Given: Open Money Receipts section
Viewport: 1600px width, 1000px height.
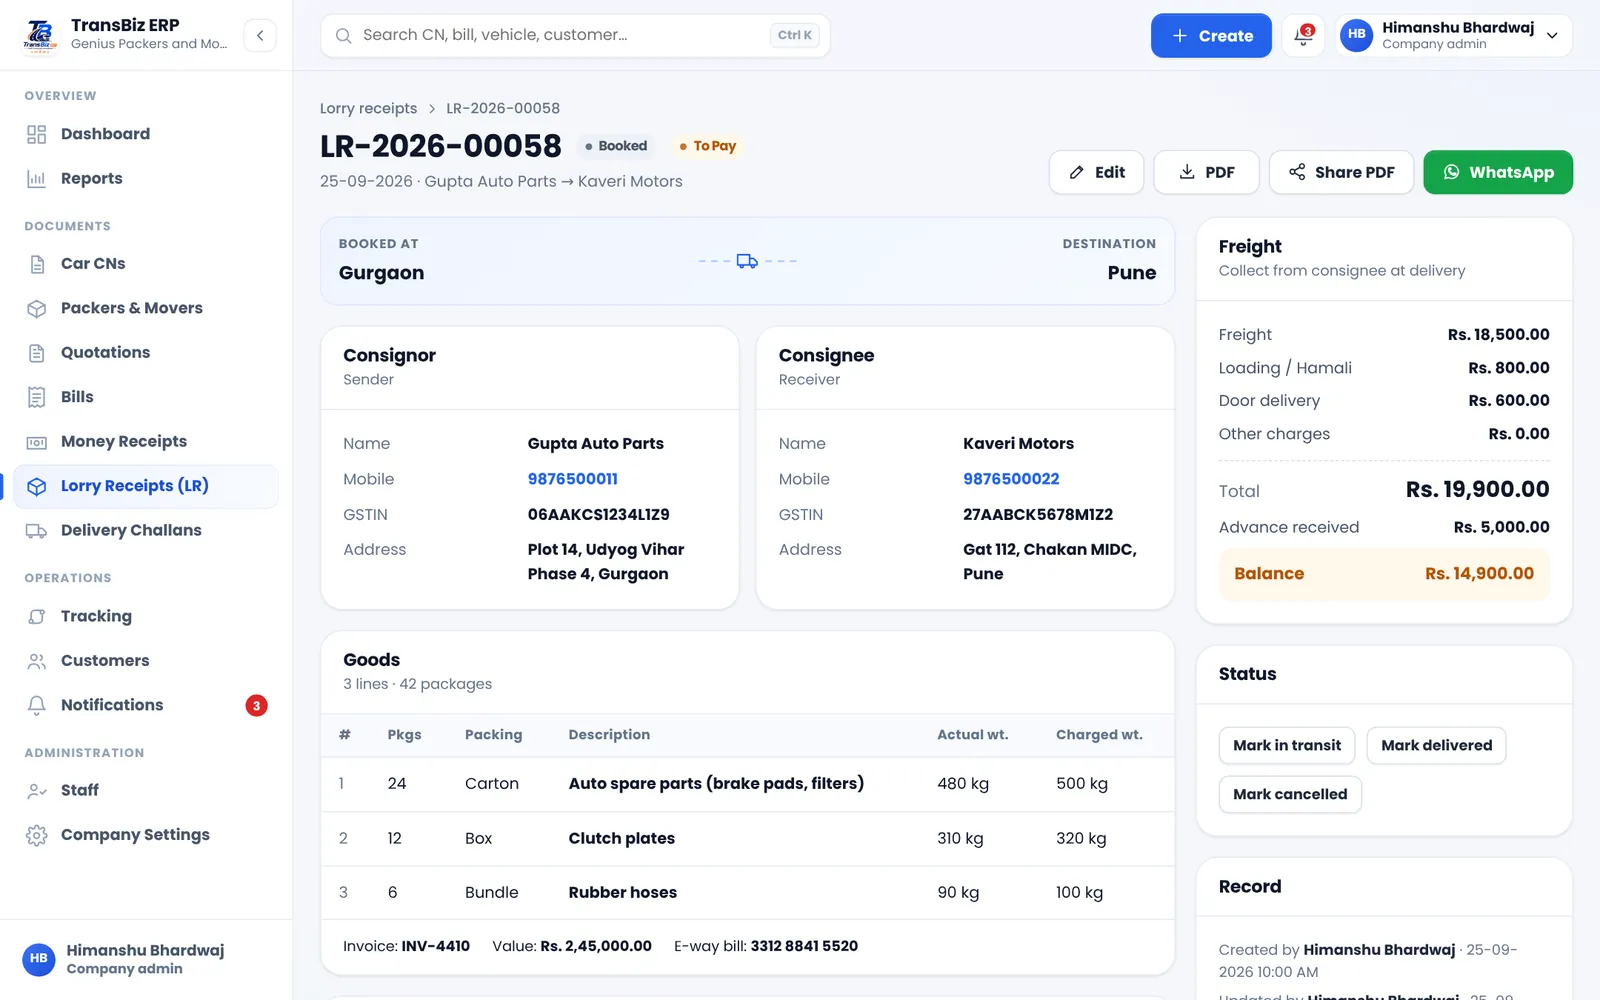Looking at the screenshot, I should click(146, 442).
